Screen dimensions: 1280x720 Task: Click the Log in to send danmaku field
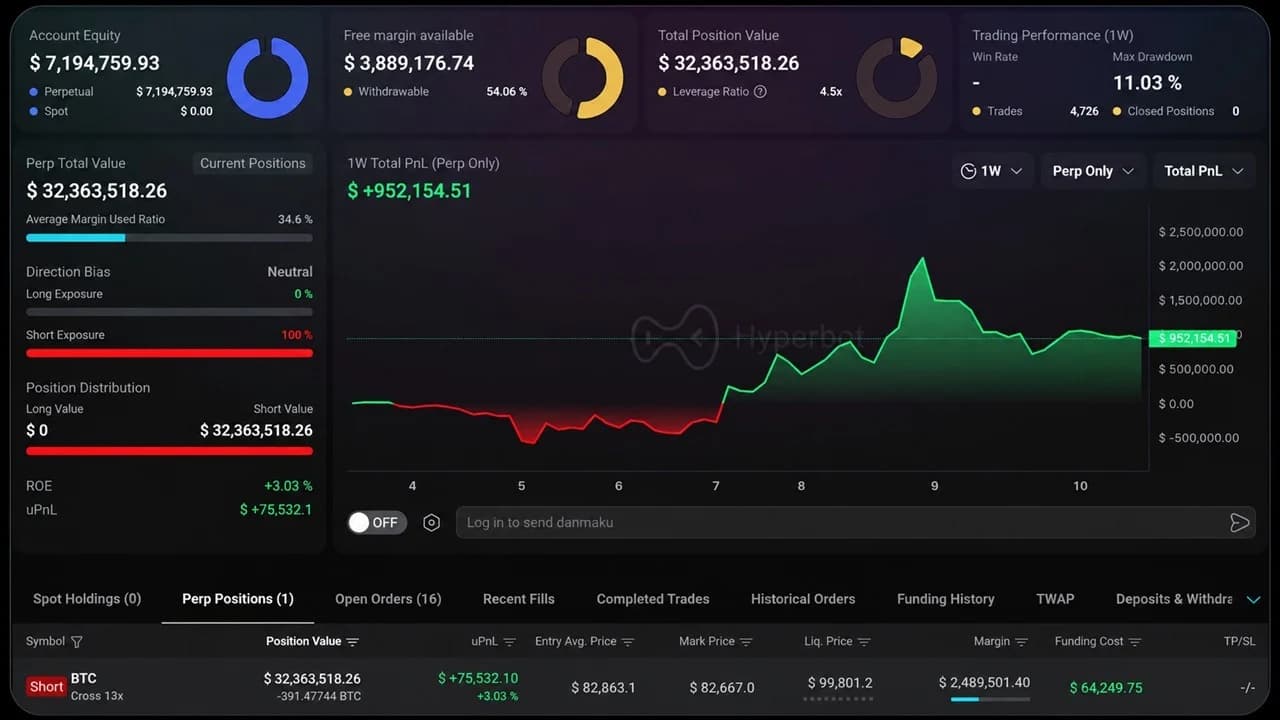point(855,523)
